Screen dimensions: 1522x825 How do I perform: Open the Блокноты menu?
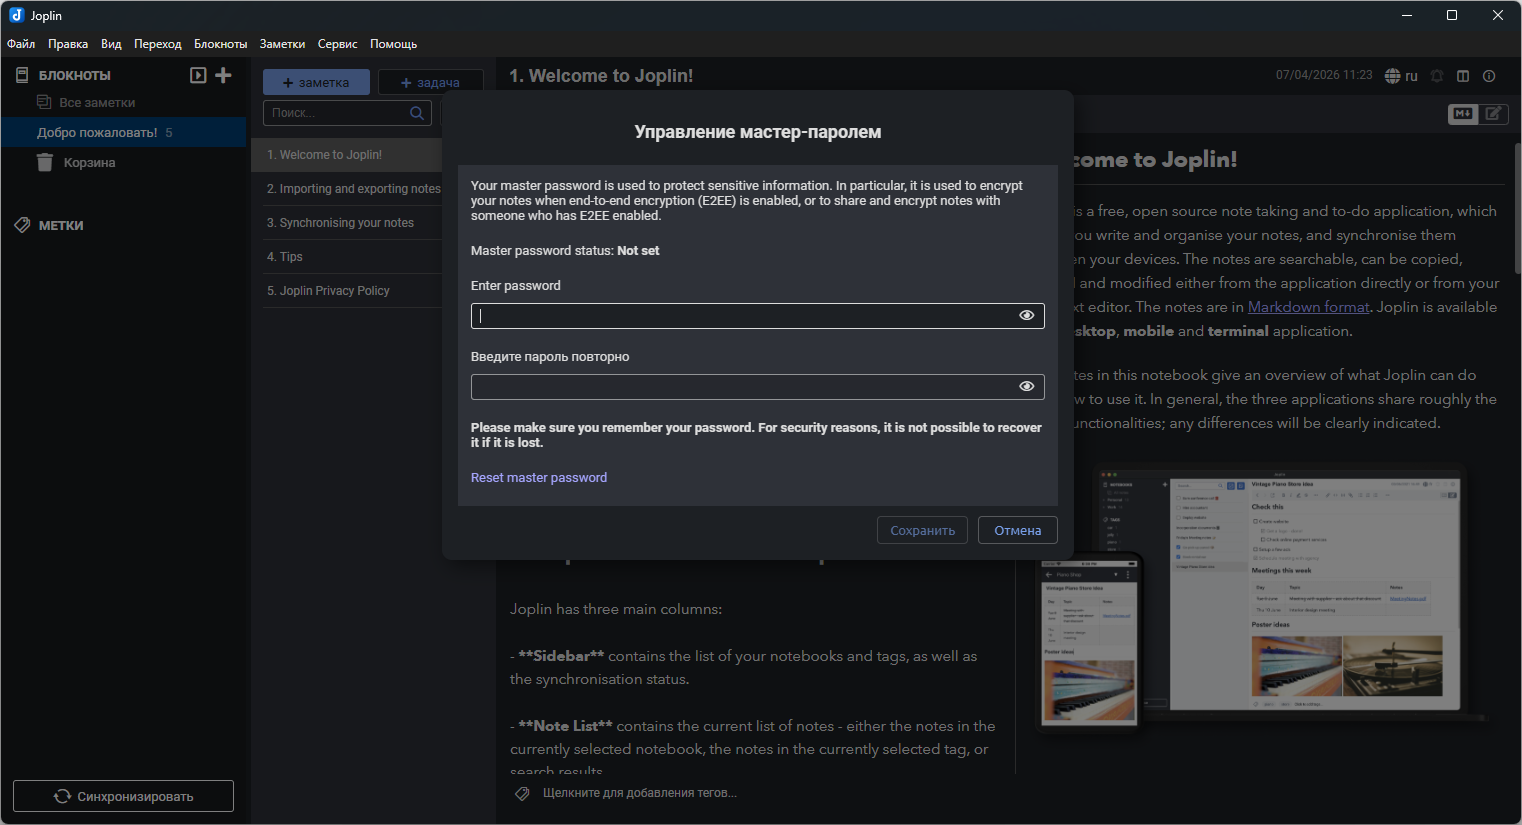coord(220,44)
